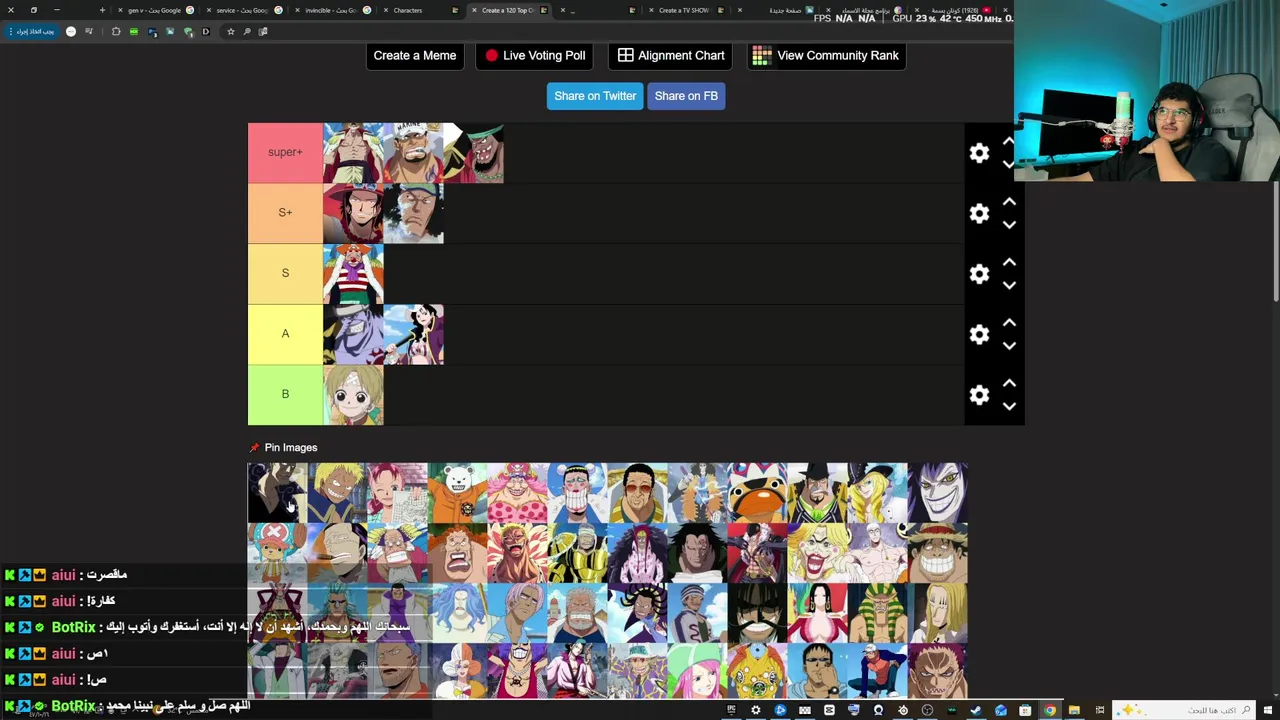
Task: Open Chrome profile avatar icon
Action: 71,31
